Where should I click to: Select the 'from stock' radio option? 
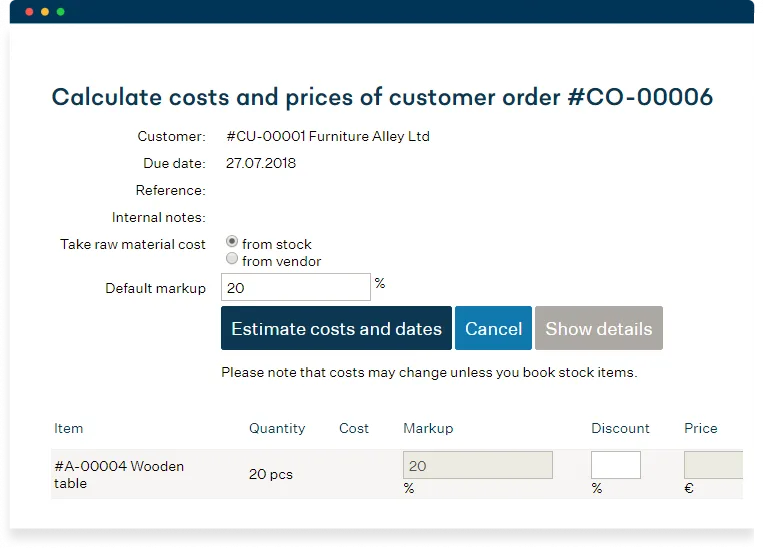pos(232,241)
